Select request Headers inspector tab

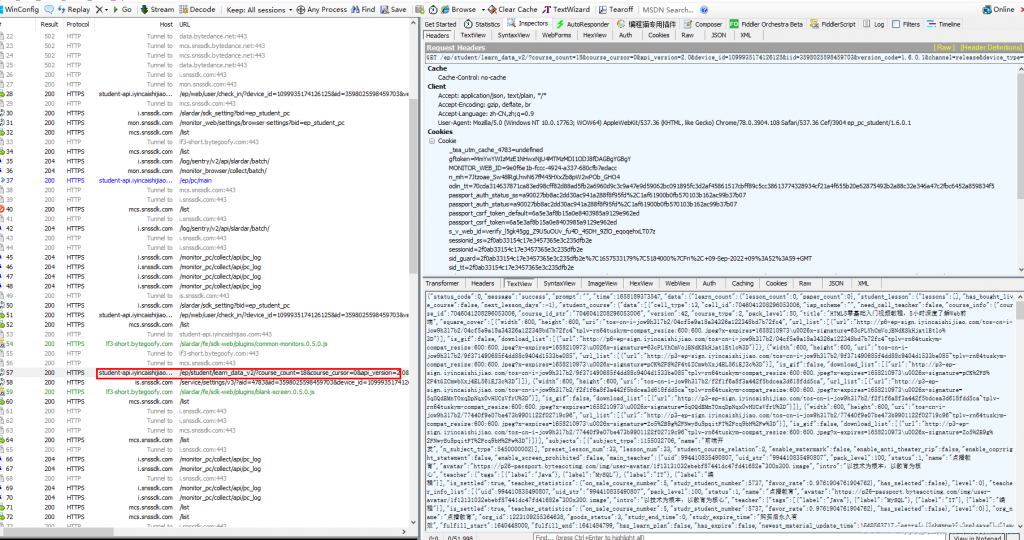tap(438, 35)
